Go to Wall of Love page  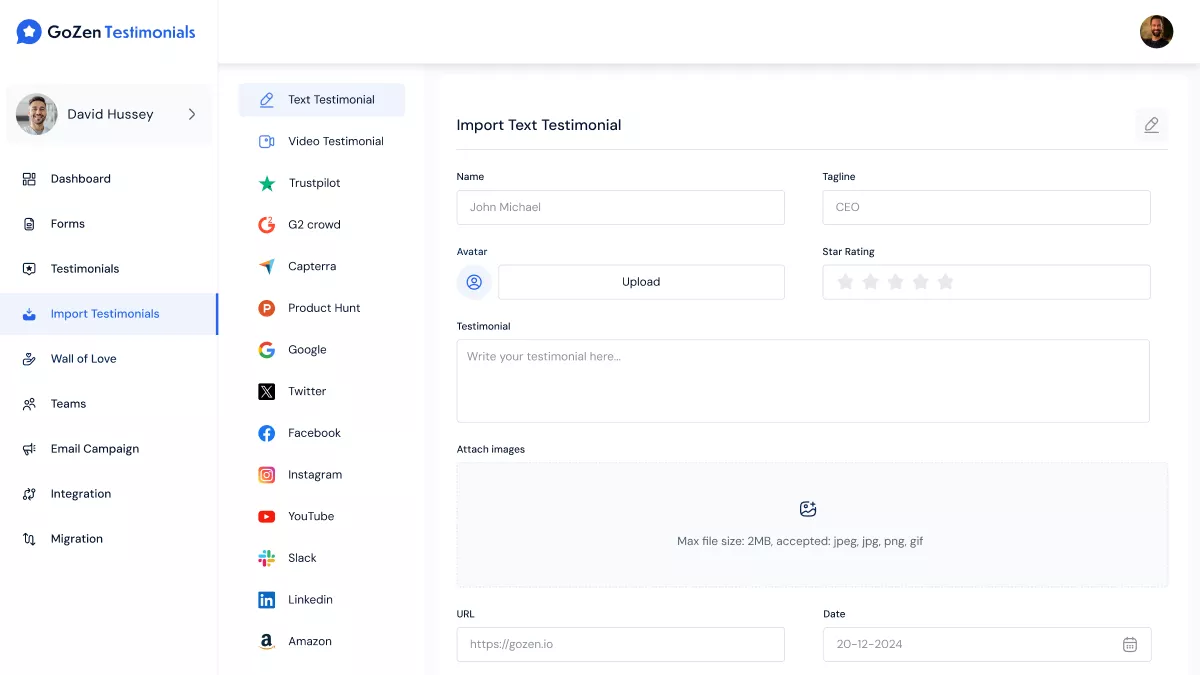pyautogui.click(x=84, y=359)
